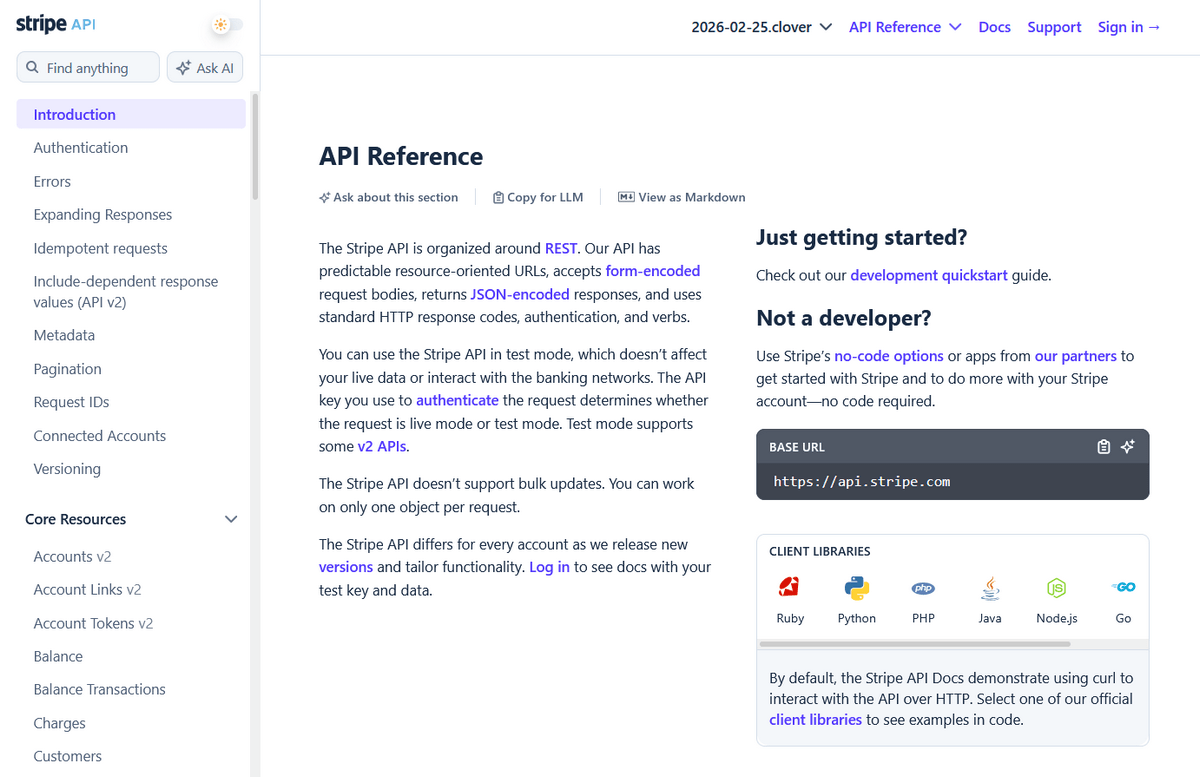
Task: Open Connected Accounts in the sidebar
Action: click(100, 436)
